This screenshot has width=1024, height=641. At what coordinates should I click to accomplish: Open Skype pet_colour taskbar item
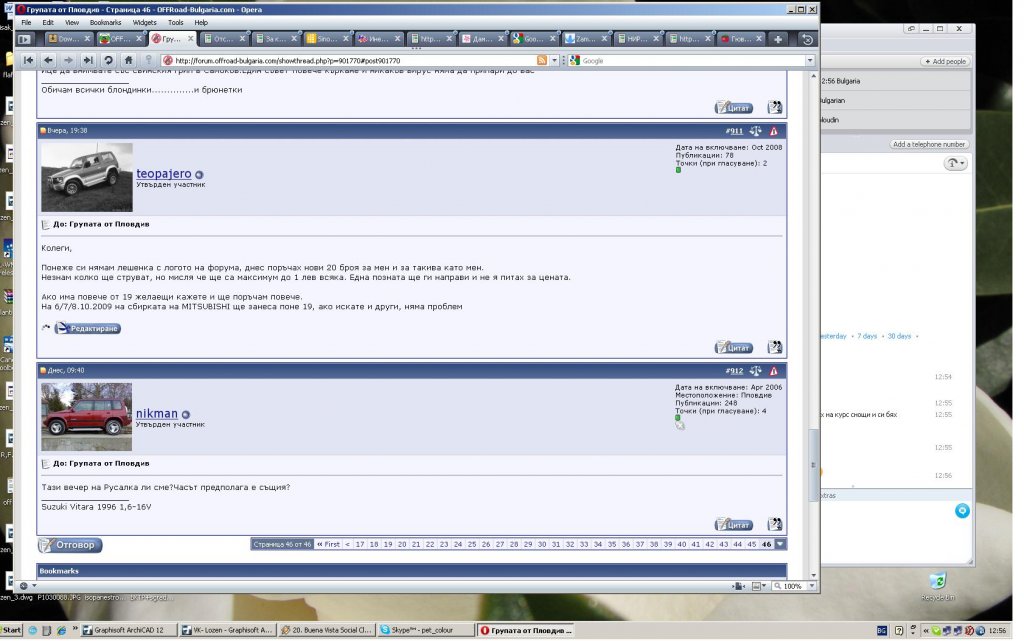tap(425, 631)
